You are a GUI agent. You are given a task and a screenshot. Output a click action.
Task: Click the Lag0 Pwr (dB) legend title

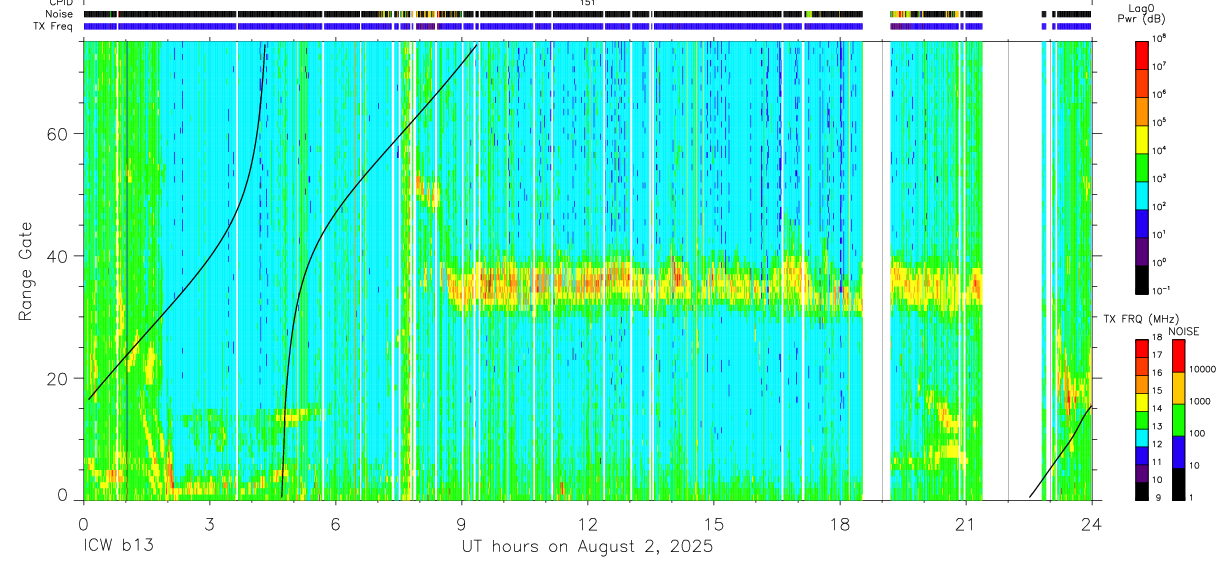(1143, 13)
